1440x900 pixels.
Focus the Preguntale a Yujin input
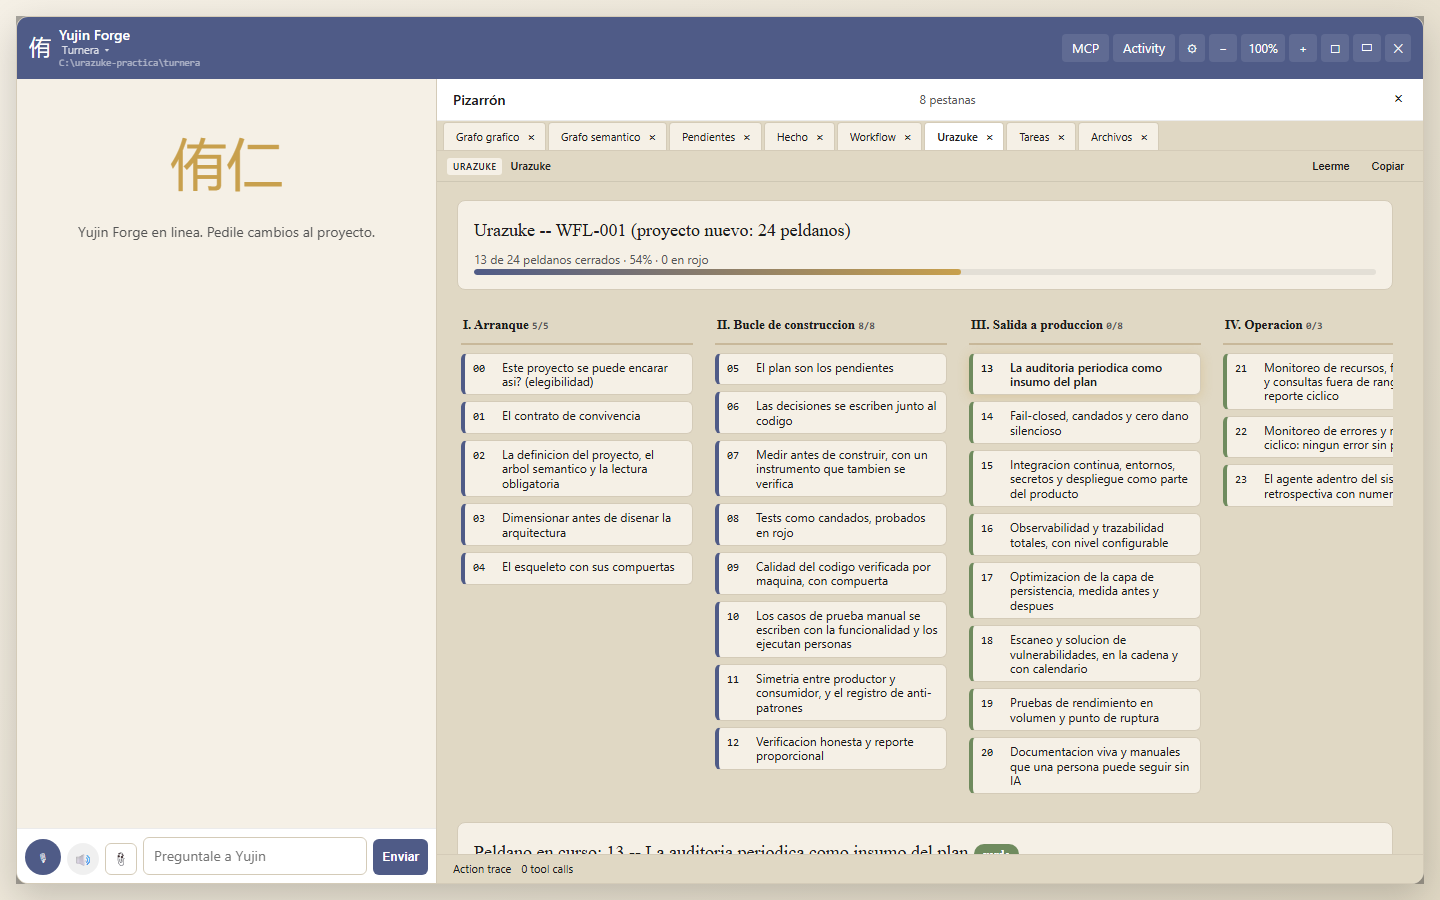(x=255, y=856)
